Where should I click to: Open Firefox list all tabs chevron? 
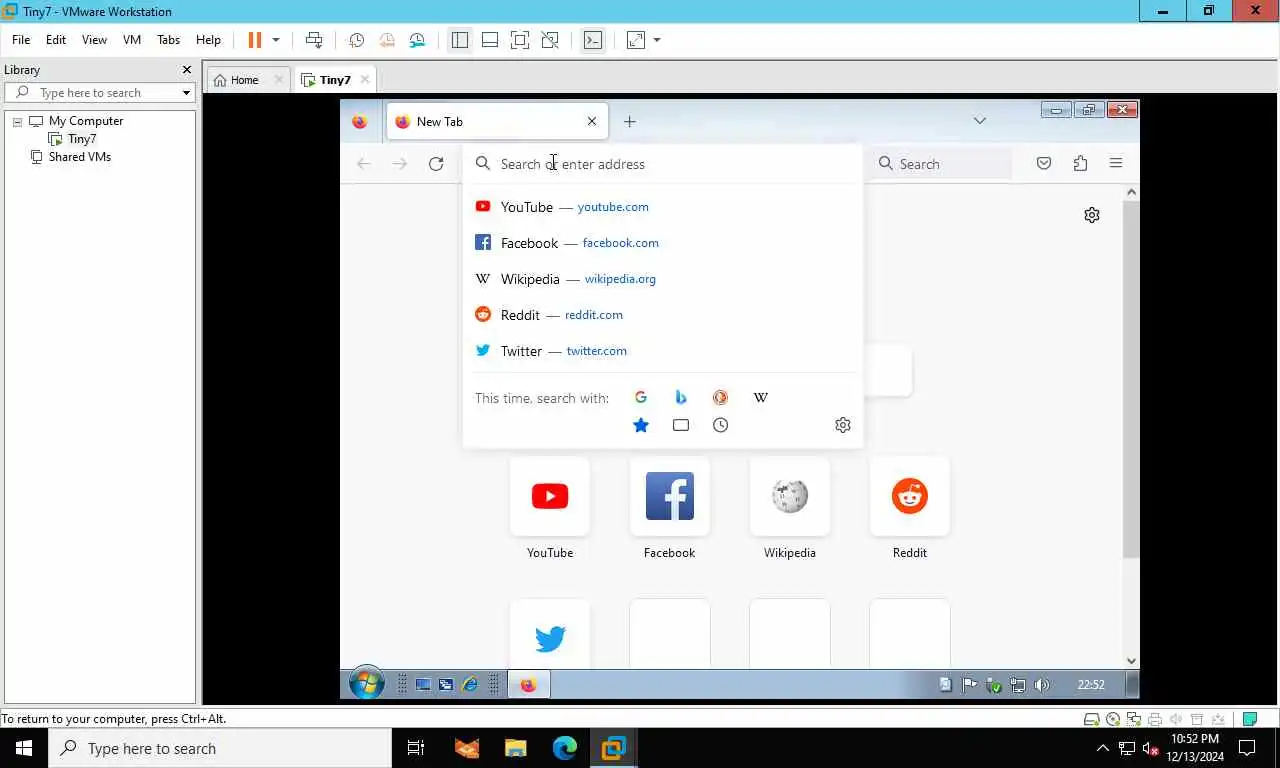point(979,121)
